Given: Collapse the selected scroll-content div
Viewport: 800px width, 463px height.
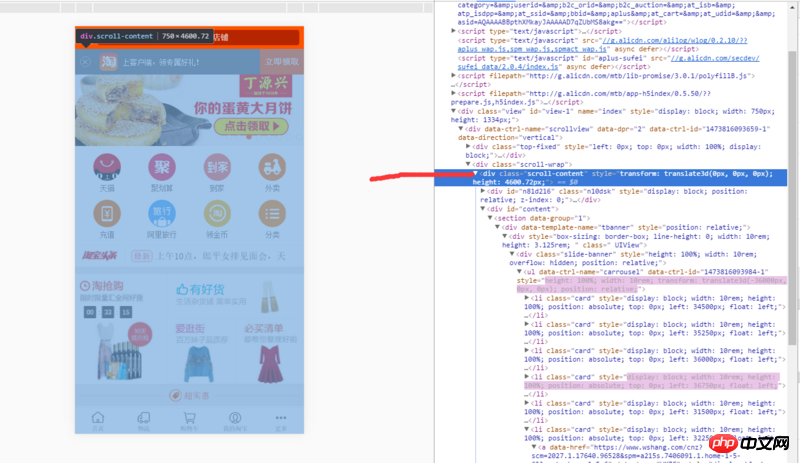Looking at the screenshot, I should [x=476, y=174].
